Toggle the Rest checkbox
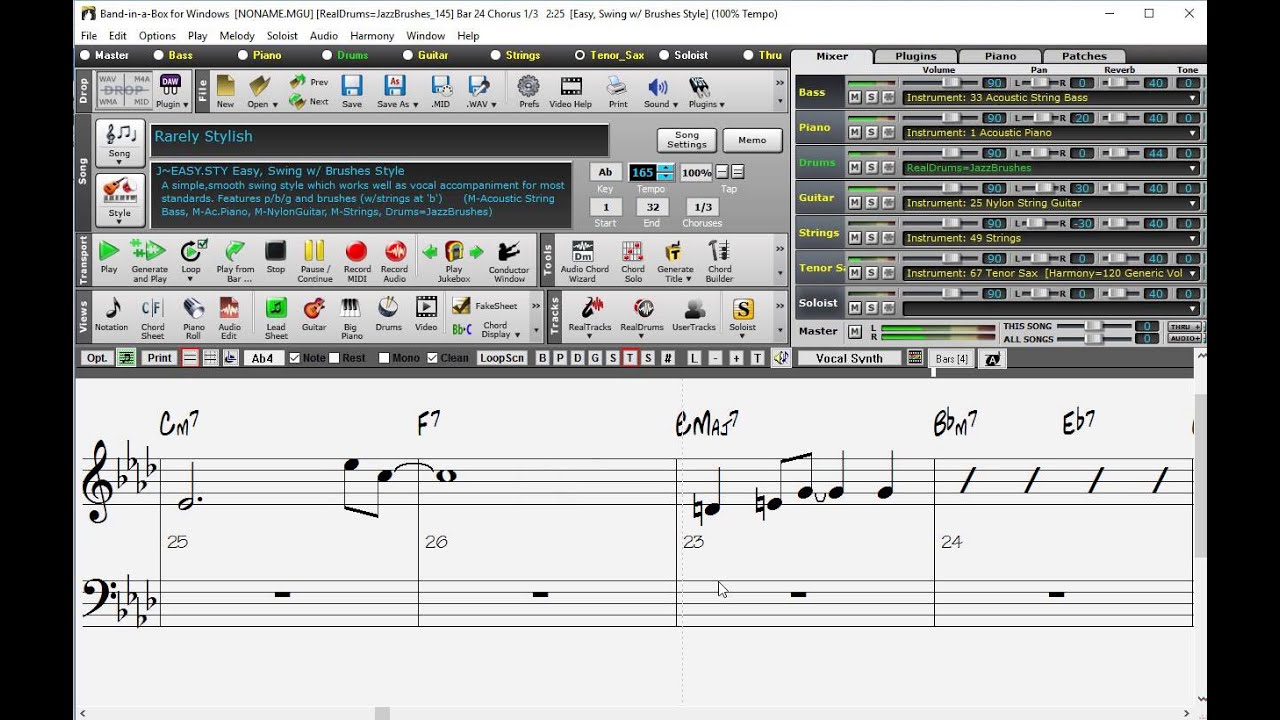The height and width of the screenshot is (720, 1280). (x=335, y=358)
